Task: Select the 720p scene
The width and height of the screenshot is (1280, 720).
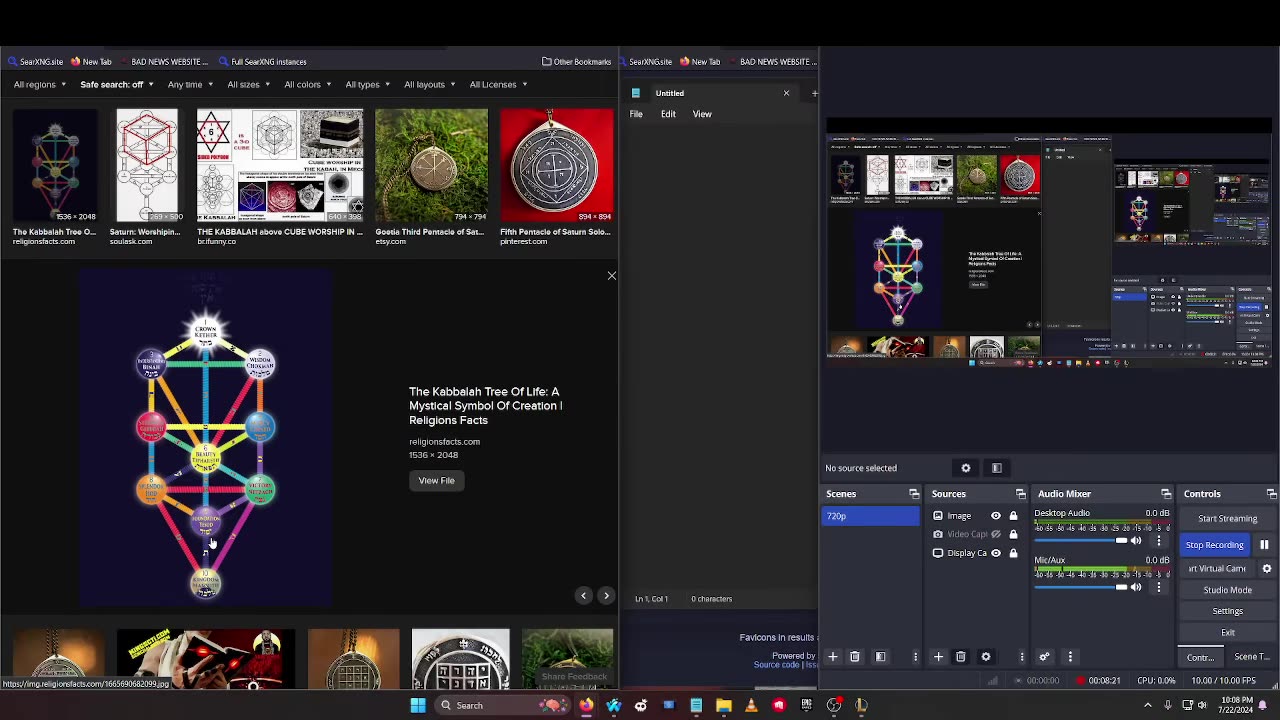Action: pyautogui.click(x=871, y=516)
